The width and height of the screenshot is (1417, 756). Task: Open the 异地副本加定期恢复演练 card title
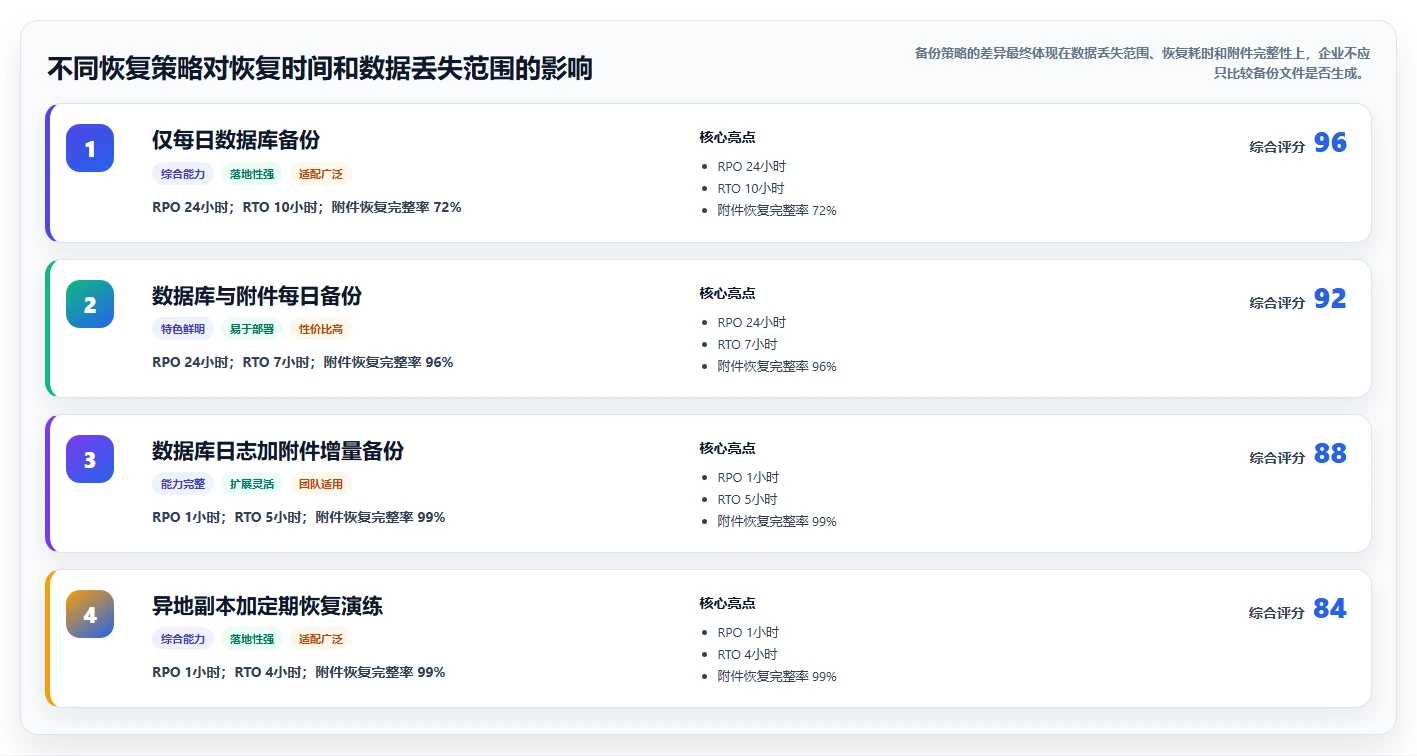pos(267,606)
